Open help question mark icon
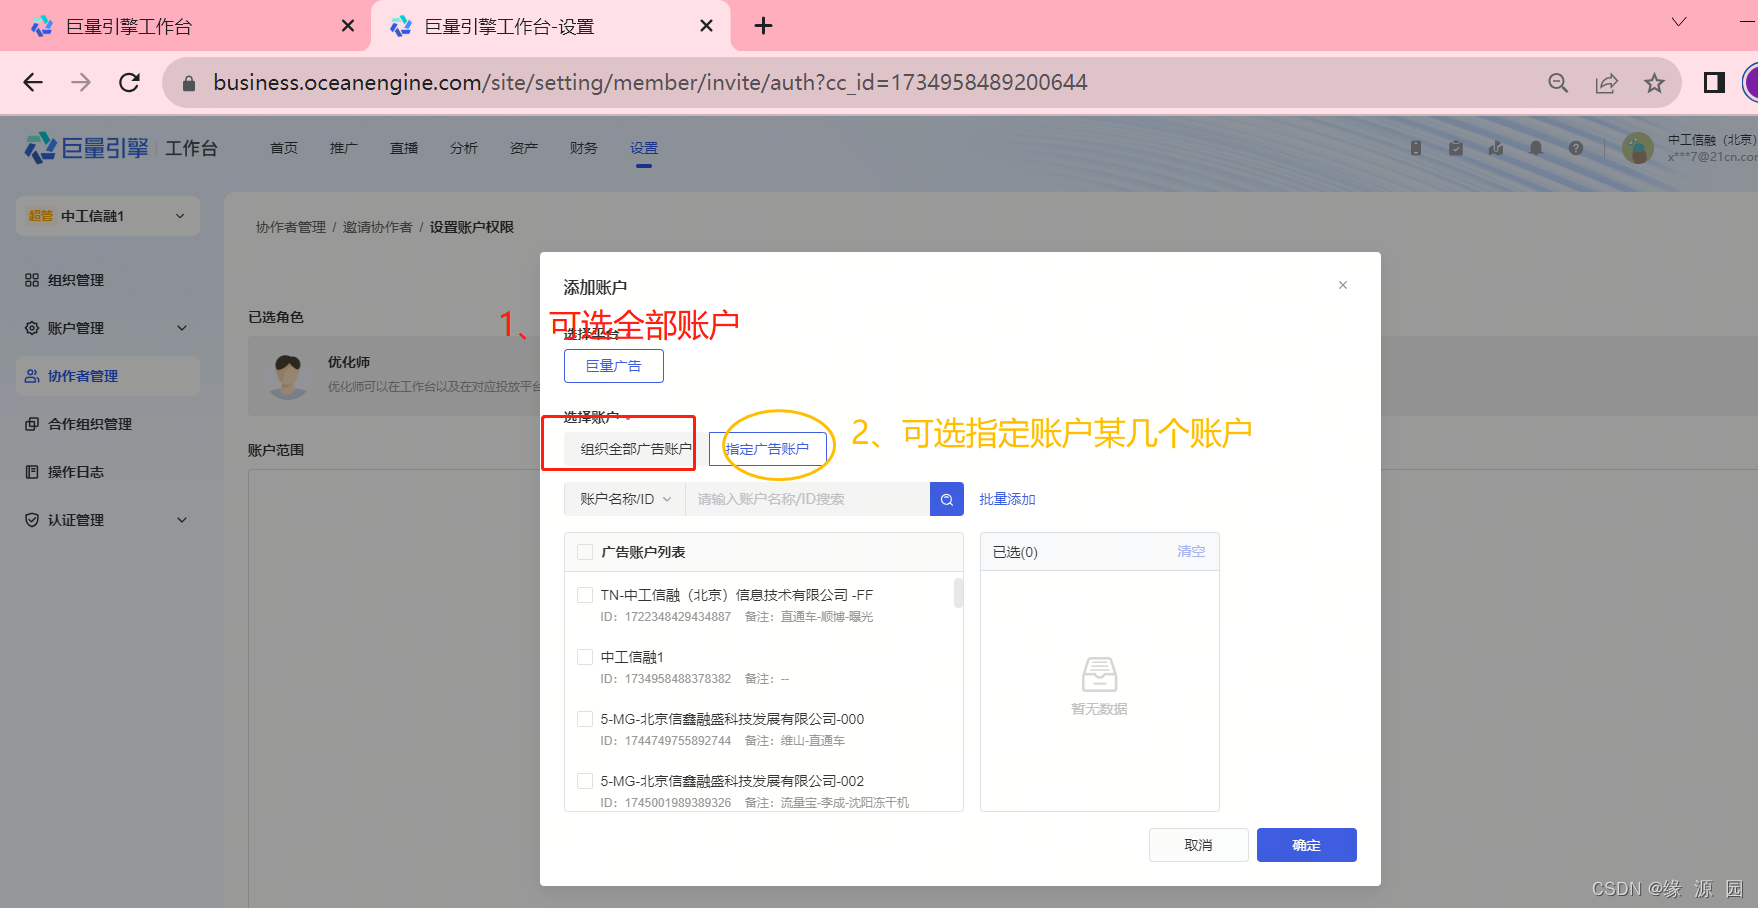Viewport: 1758px width, 908px height. 1576,148
